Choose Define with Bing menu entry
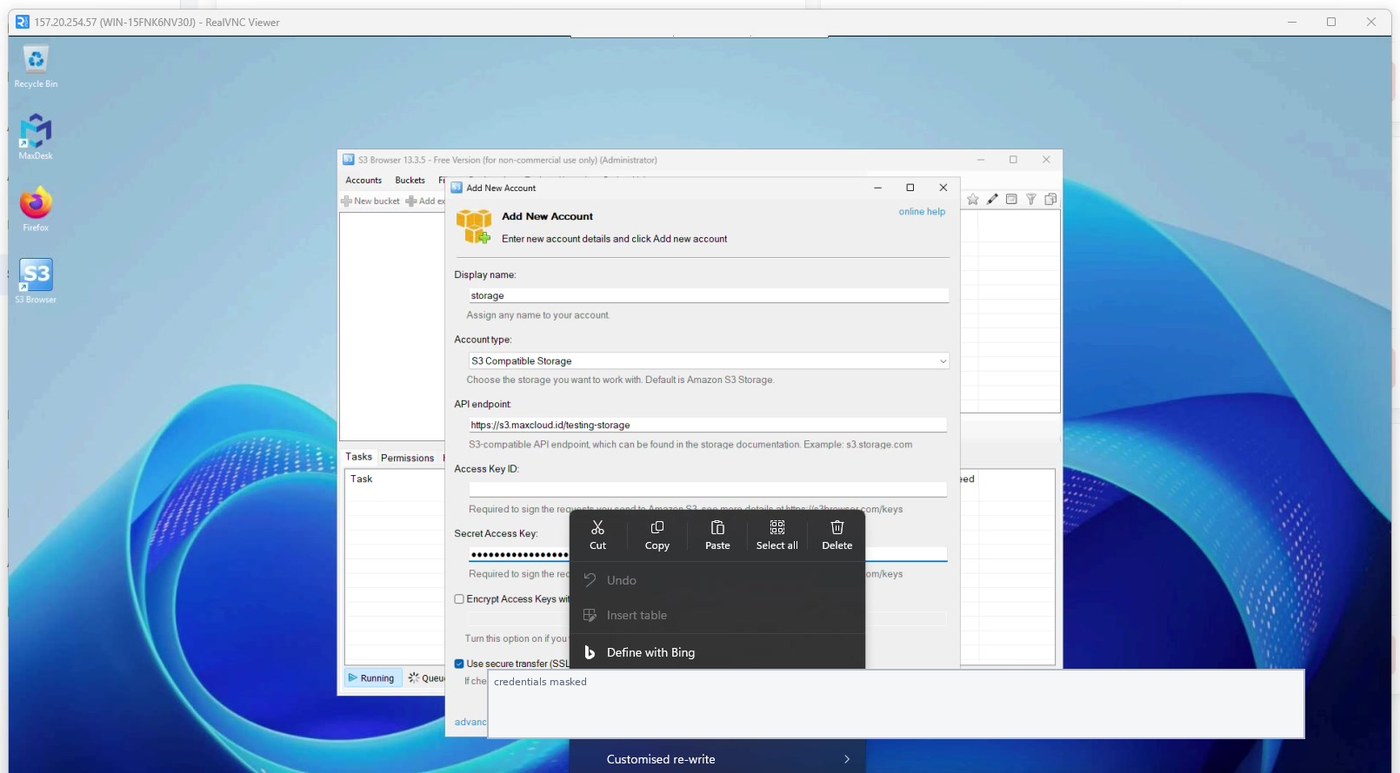This screenshot has width=1400, height=773. click(x=717, y=652)
